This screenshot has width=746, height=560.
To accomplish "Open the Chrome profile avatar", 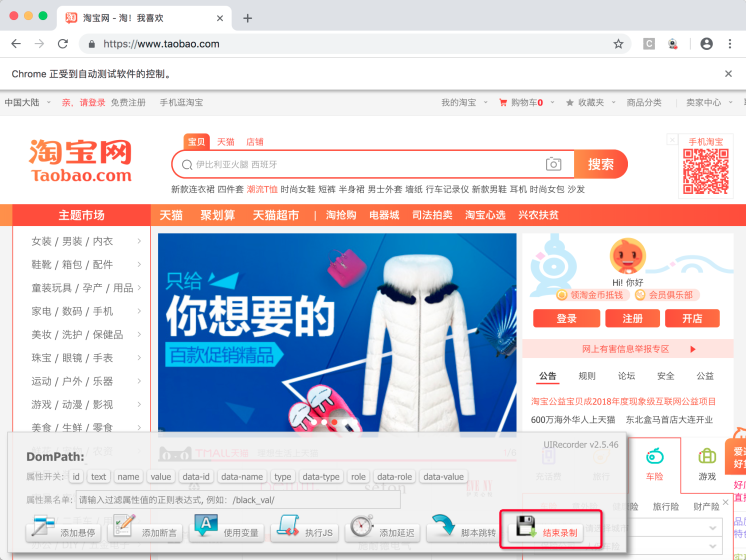I will pos(707,44).
